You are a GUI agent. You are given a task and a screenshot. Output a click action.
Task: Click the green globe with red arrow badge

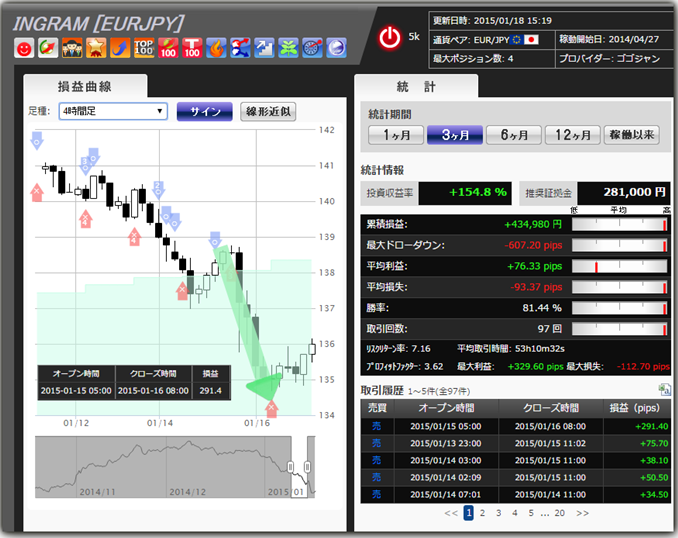coord(48,48)
